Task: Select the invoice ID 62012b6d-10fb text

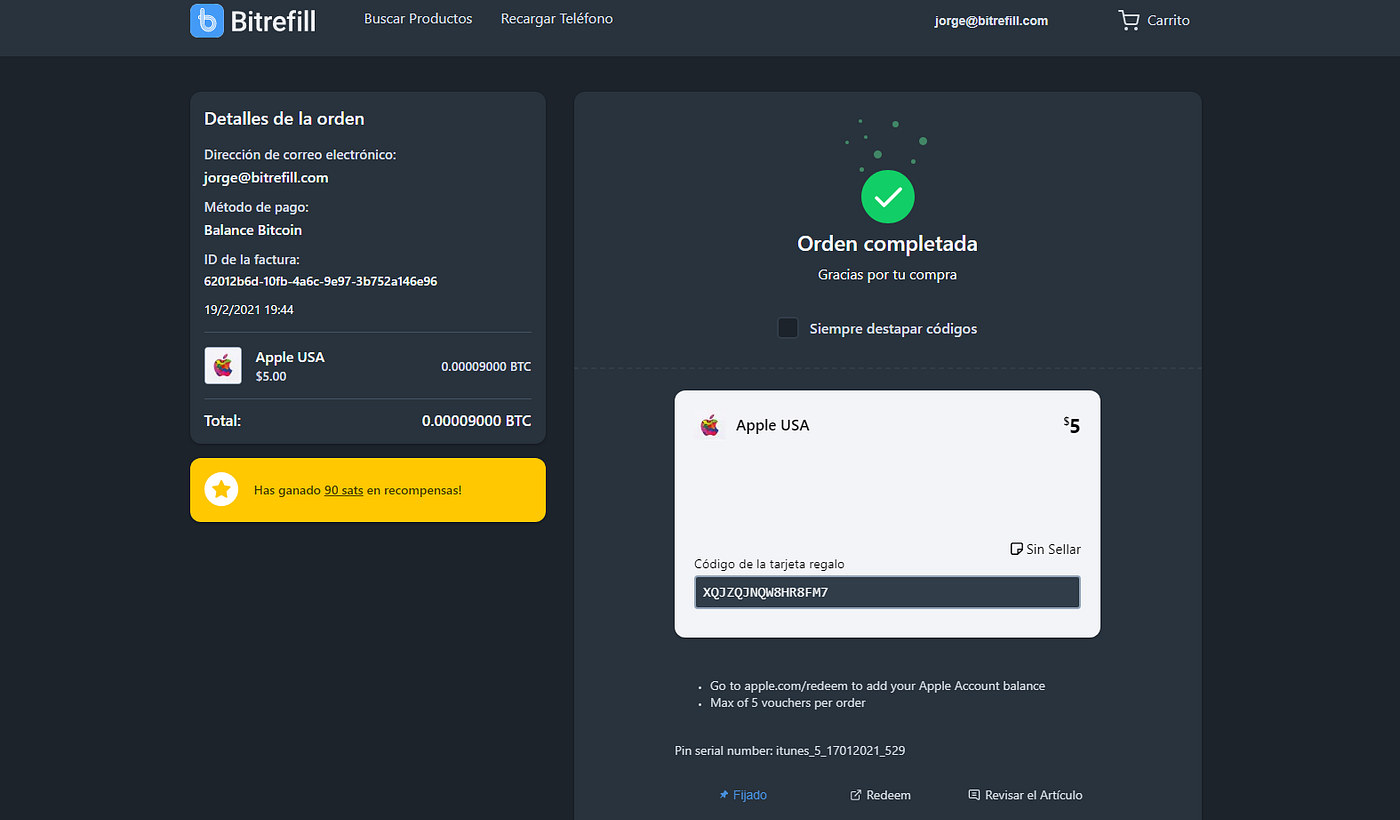Action: tap(320, 281)
